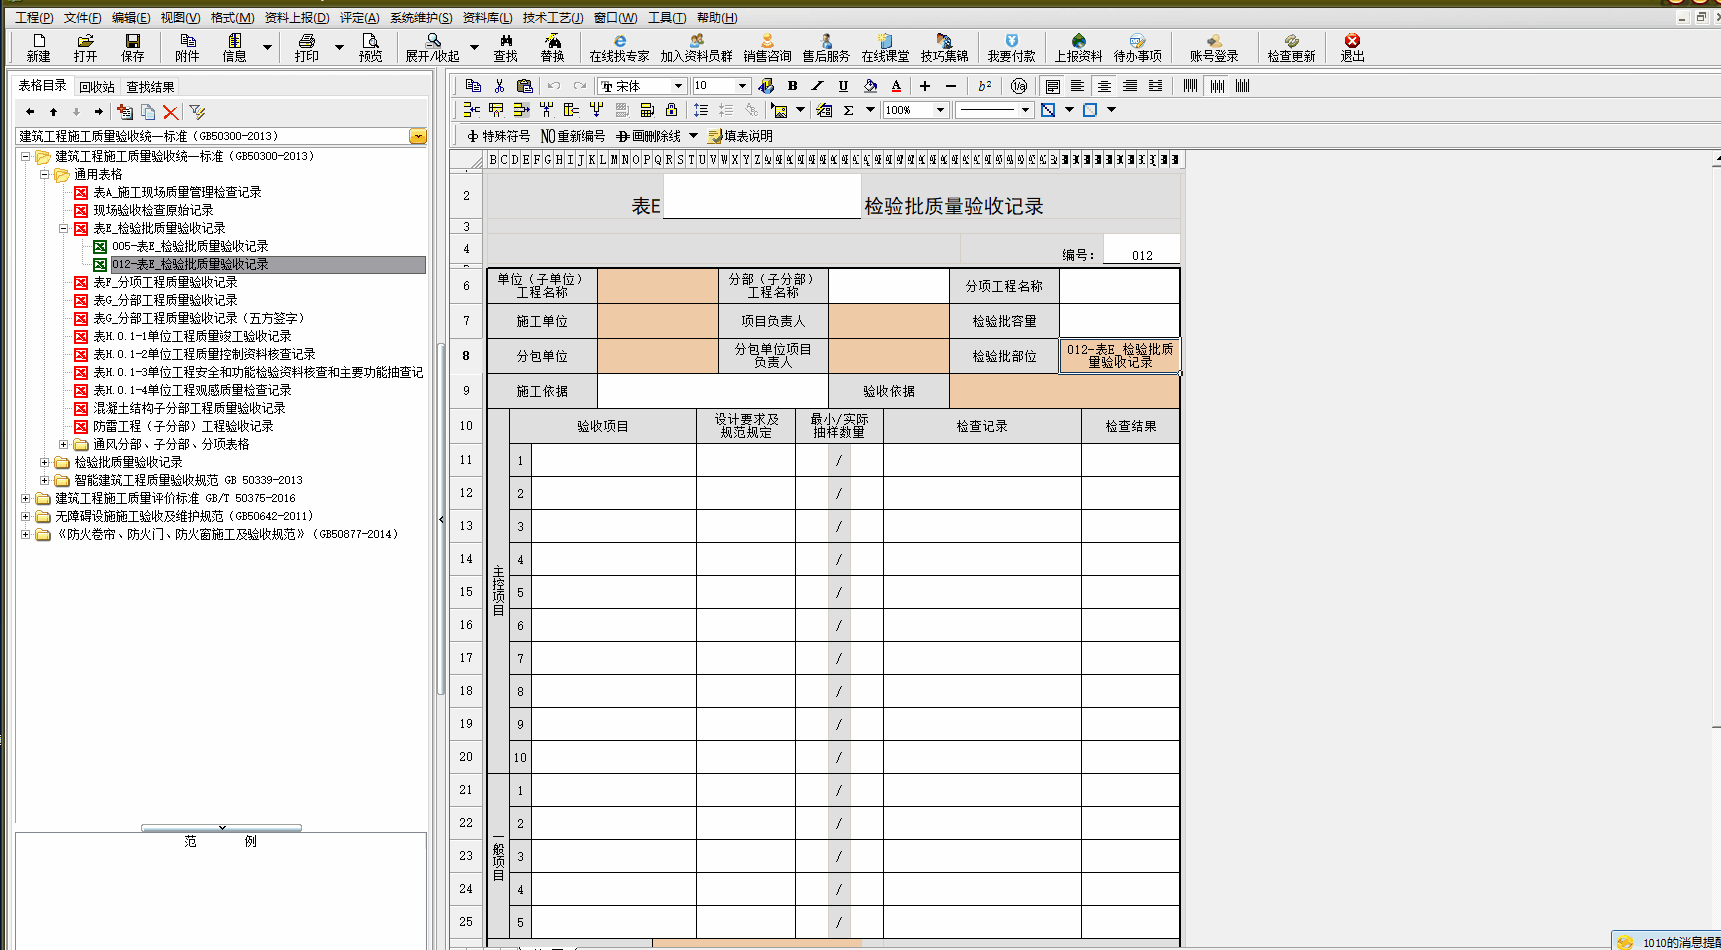This screenshot has width=1721, height=950.
Task: Click the 检查更新 icon
Action: click(1291, 47)
